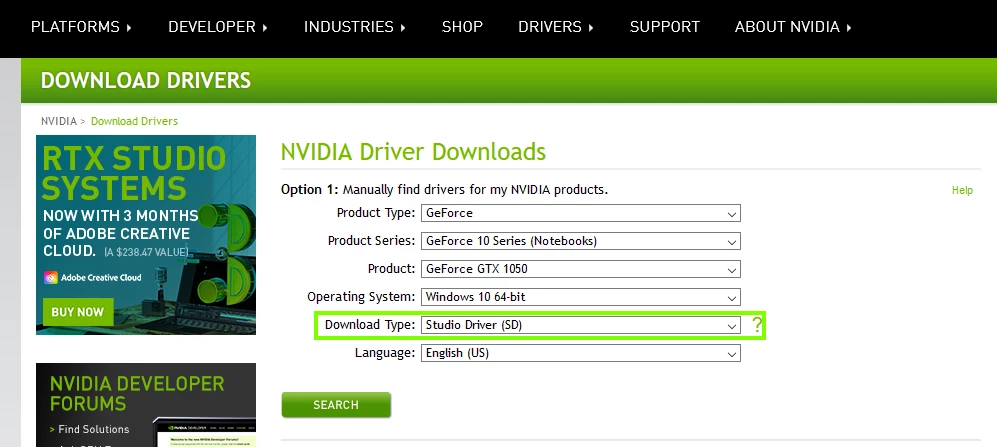
Task: Go to the Support page
Action: (664, 27)
